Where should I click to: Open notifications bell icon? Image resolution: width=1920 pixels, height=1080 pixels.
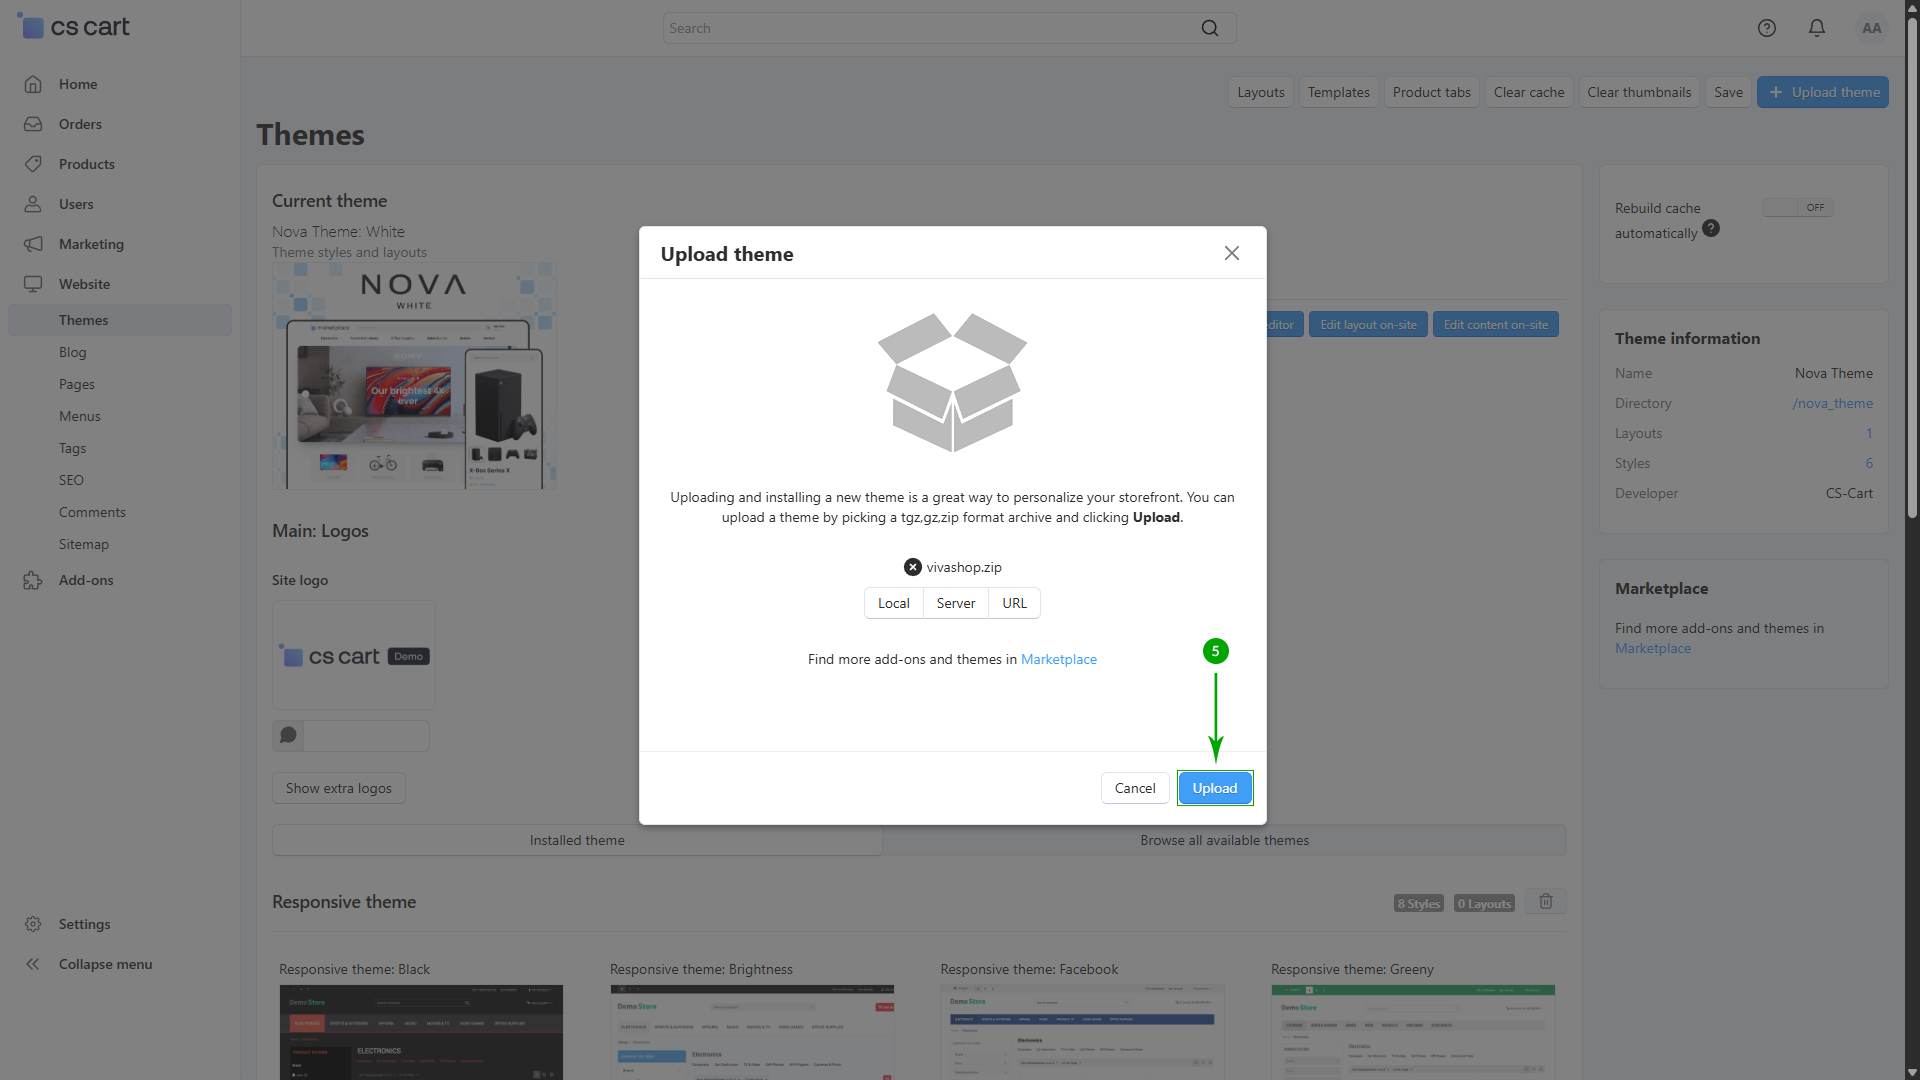point(1816,28)
